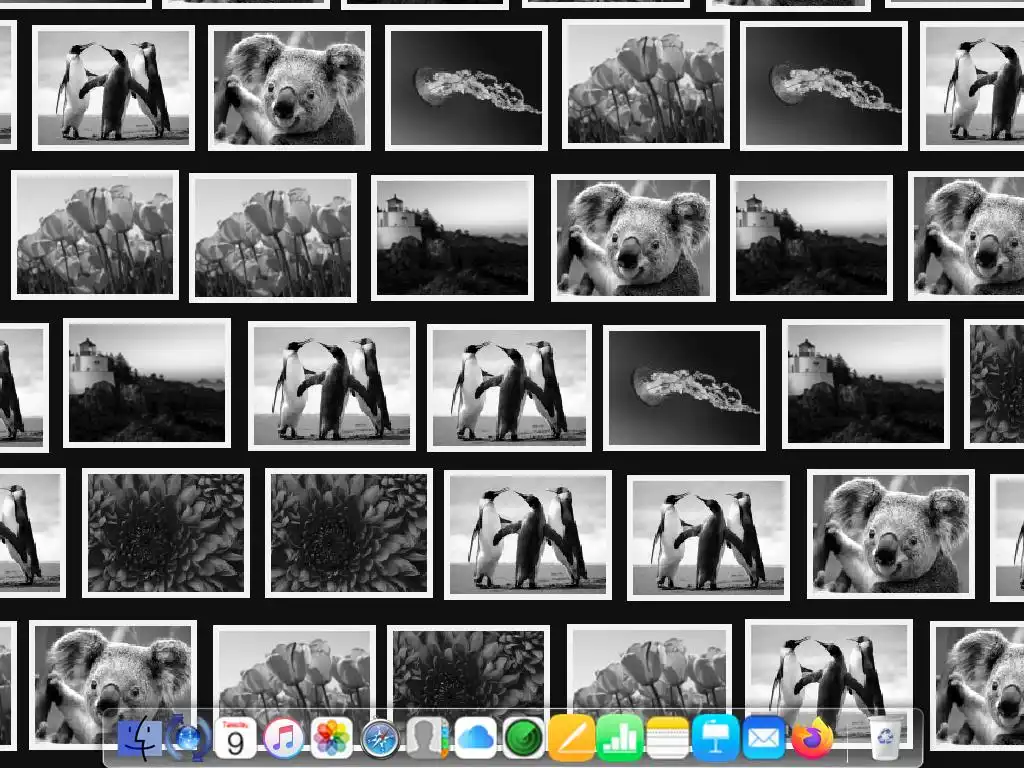This screenshot has height=768, width=1024.
Task: Select koala photo between two lighthouse photos
Action: pyautogui.click(x=633, y=238)
